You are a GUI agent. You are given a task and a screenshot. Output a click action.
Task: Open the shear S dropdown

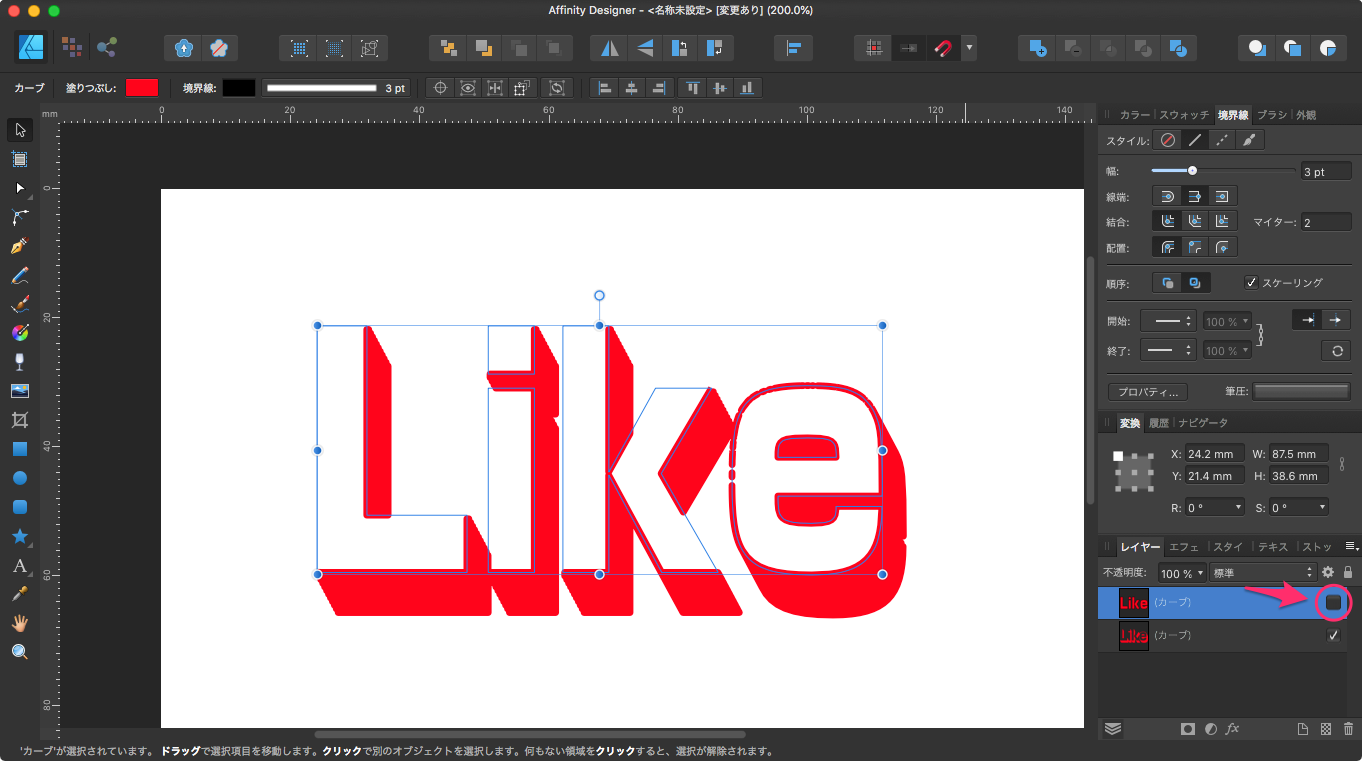pos(1299,508)
